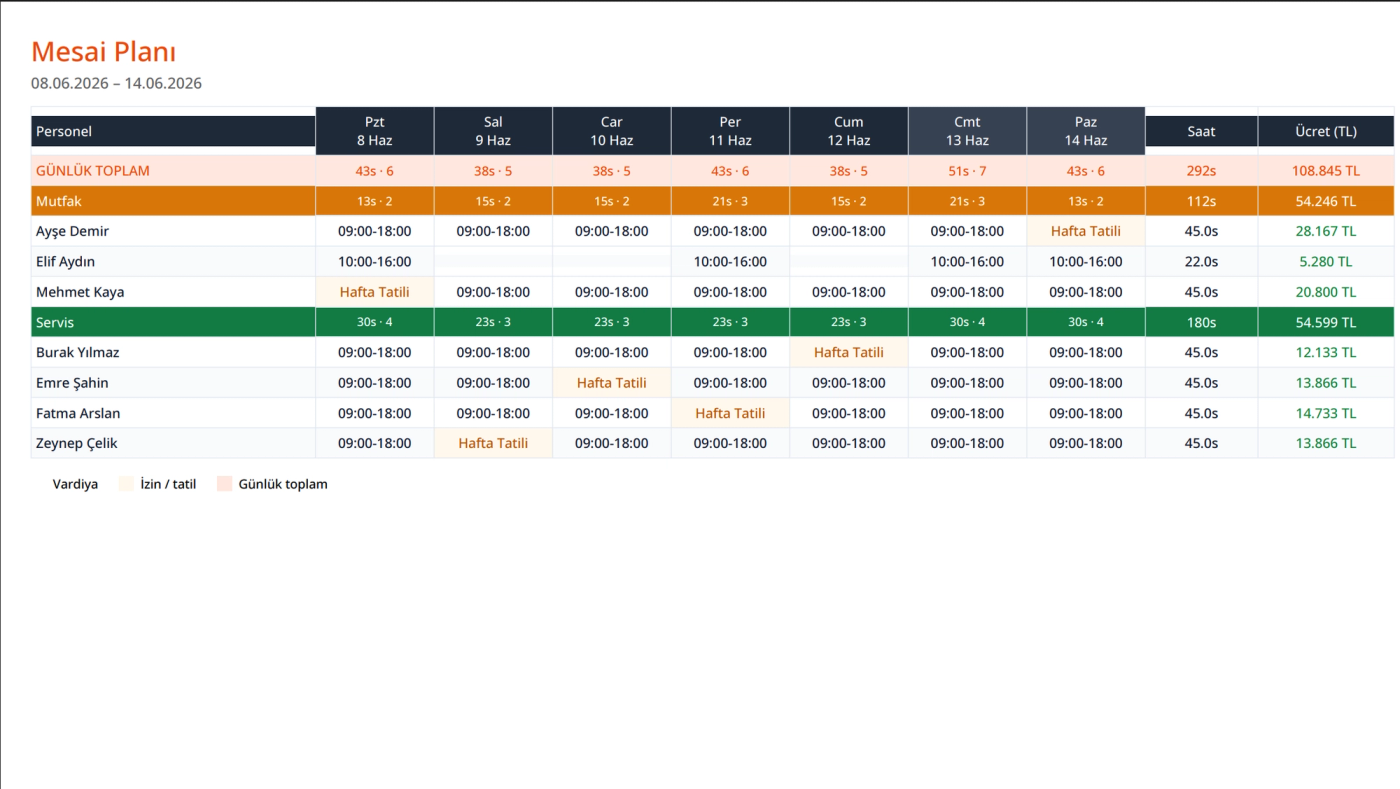Click the Günlük toplam legend color swatch
Viewport: 1400px width, 789px height.
(x=225, y=484)
